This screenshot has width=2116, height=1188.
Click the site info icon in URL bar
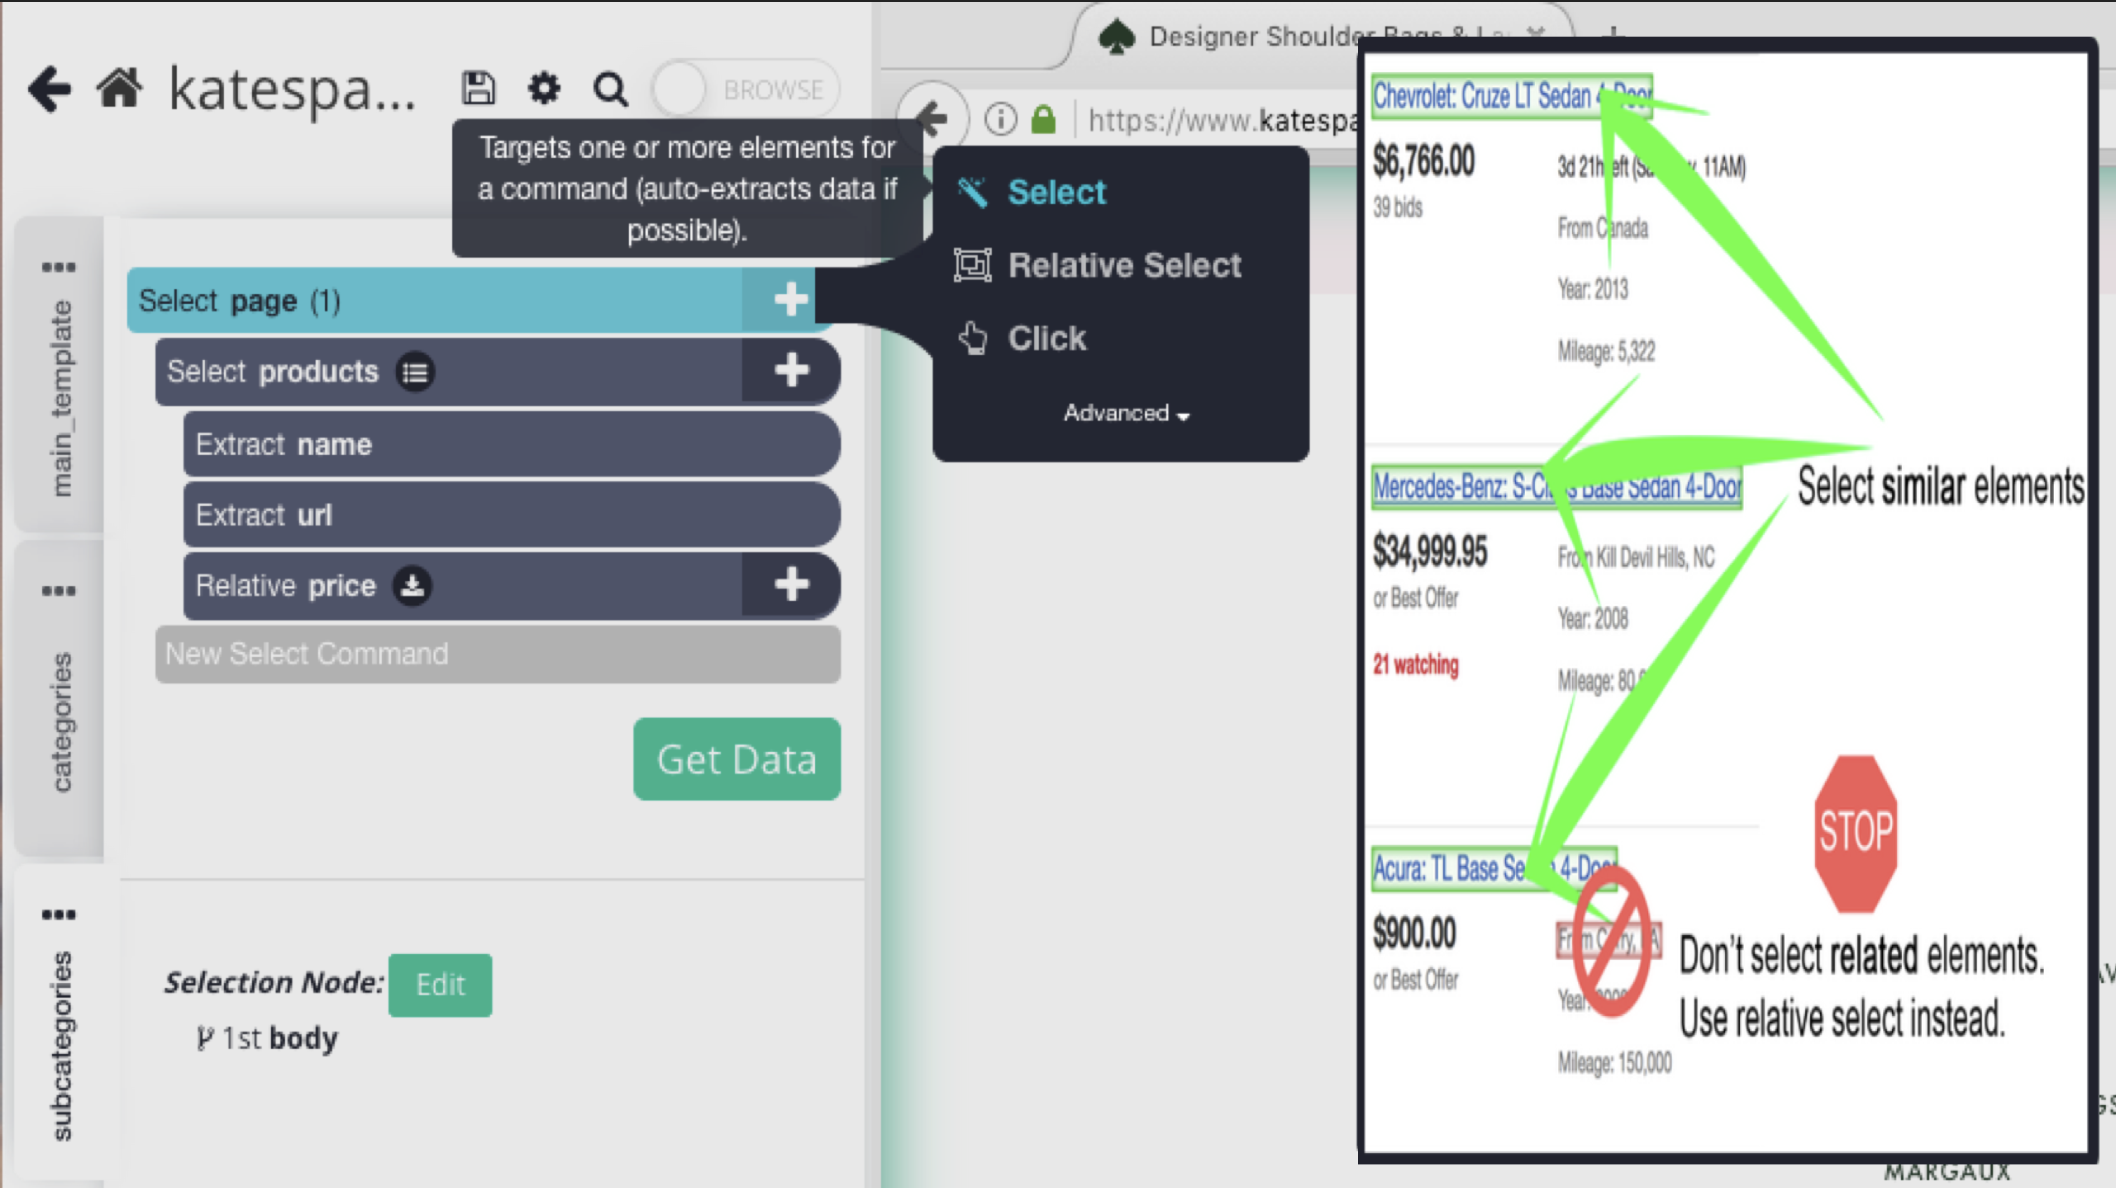click(1000, 119)
